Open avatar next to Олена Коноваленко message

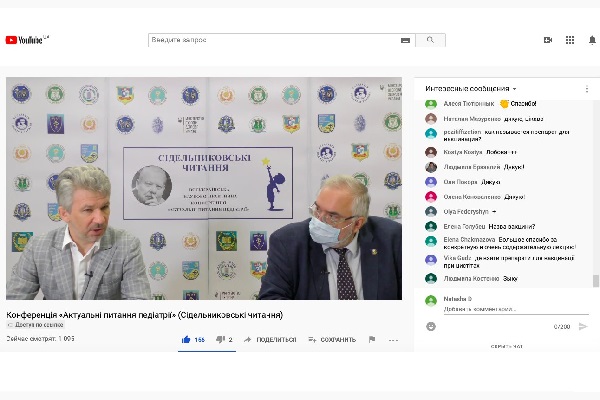coord(431,197)
